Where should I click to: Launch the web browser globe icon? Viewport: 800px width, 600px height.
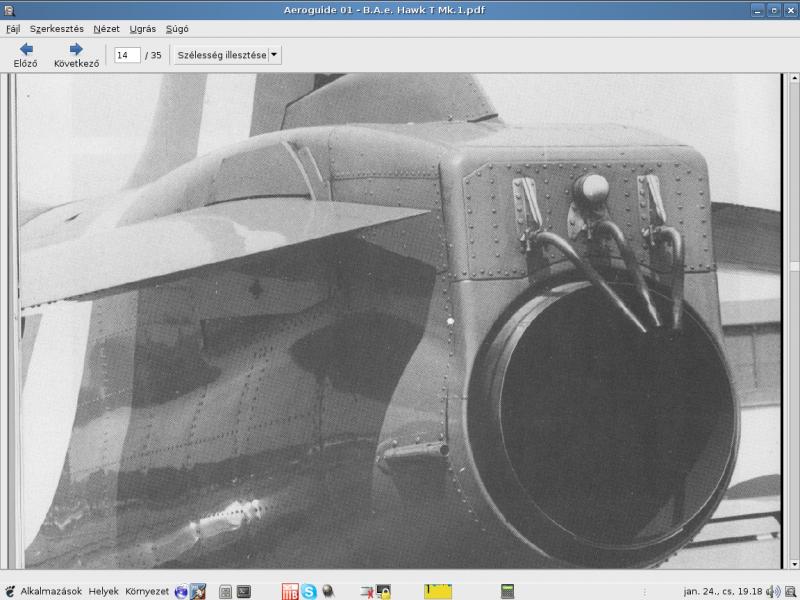tap(181, 591)
